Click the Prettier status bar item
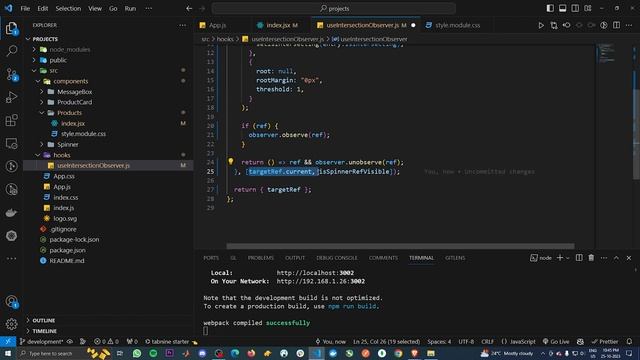640x360 pixels. tap(605, 341)
